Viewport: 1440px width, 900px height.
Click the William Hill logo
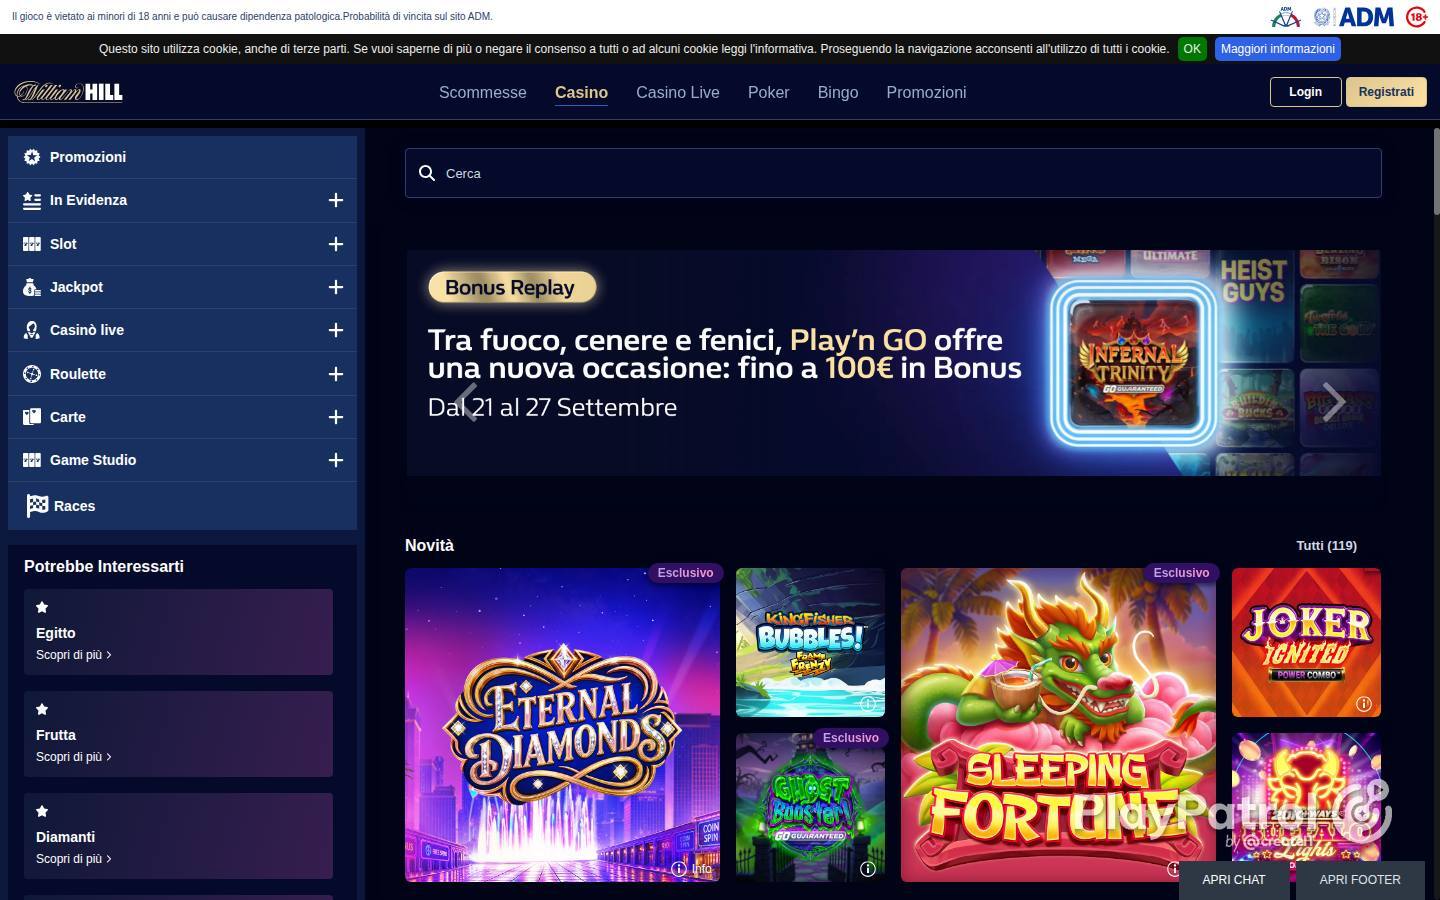tap(69, 92)
